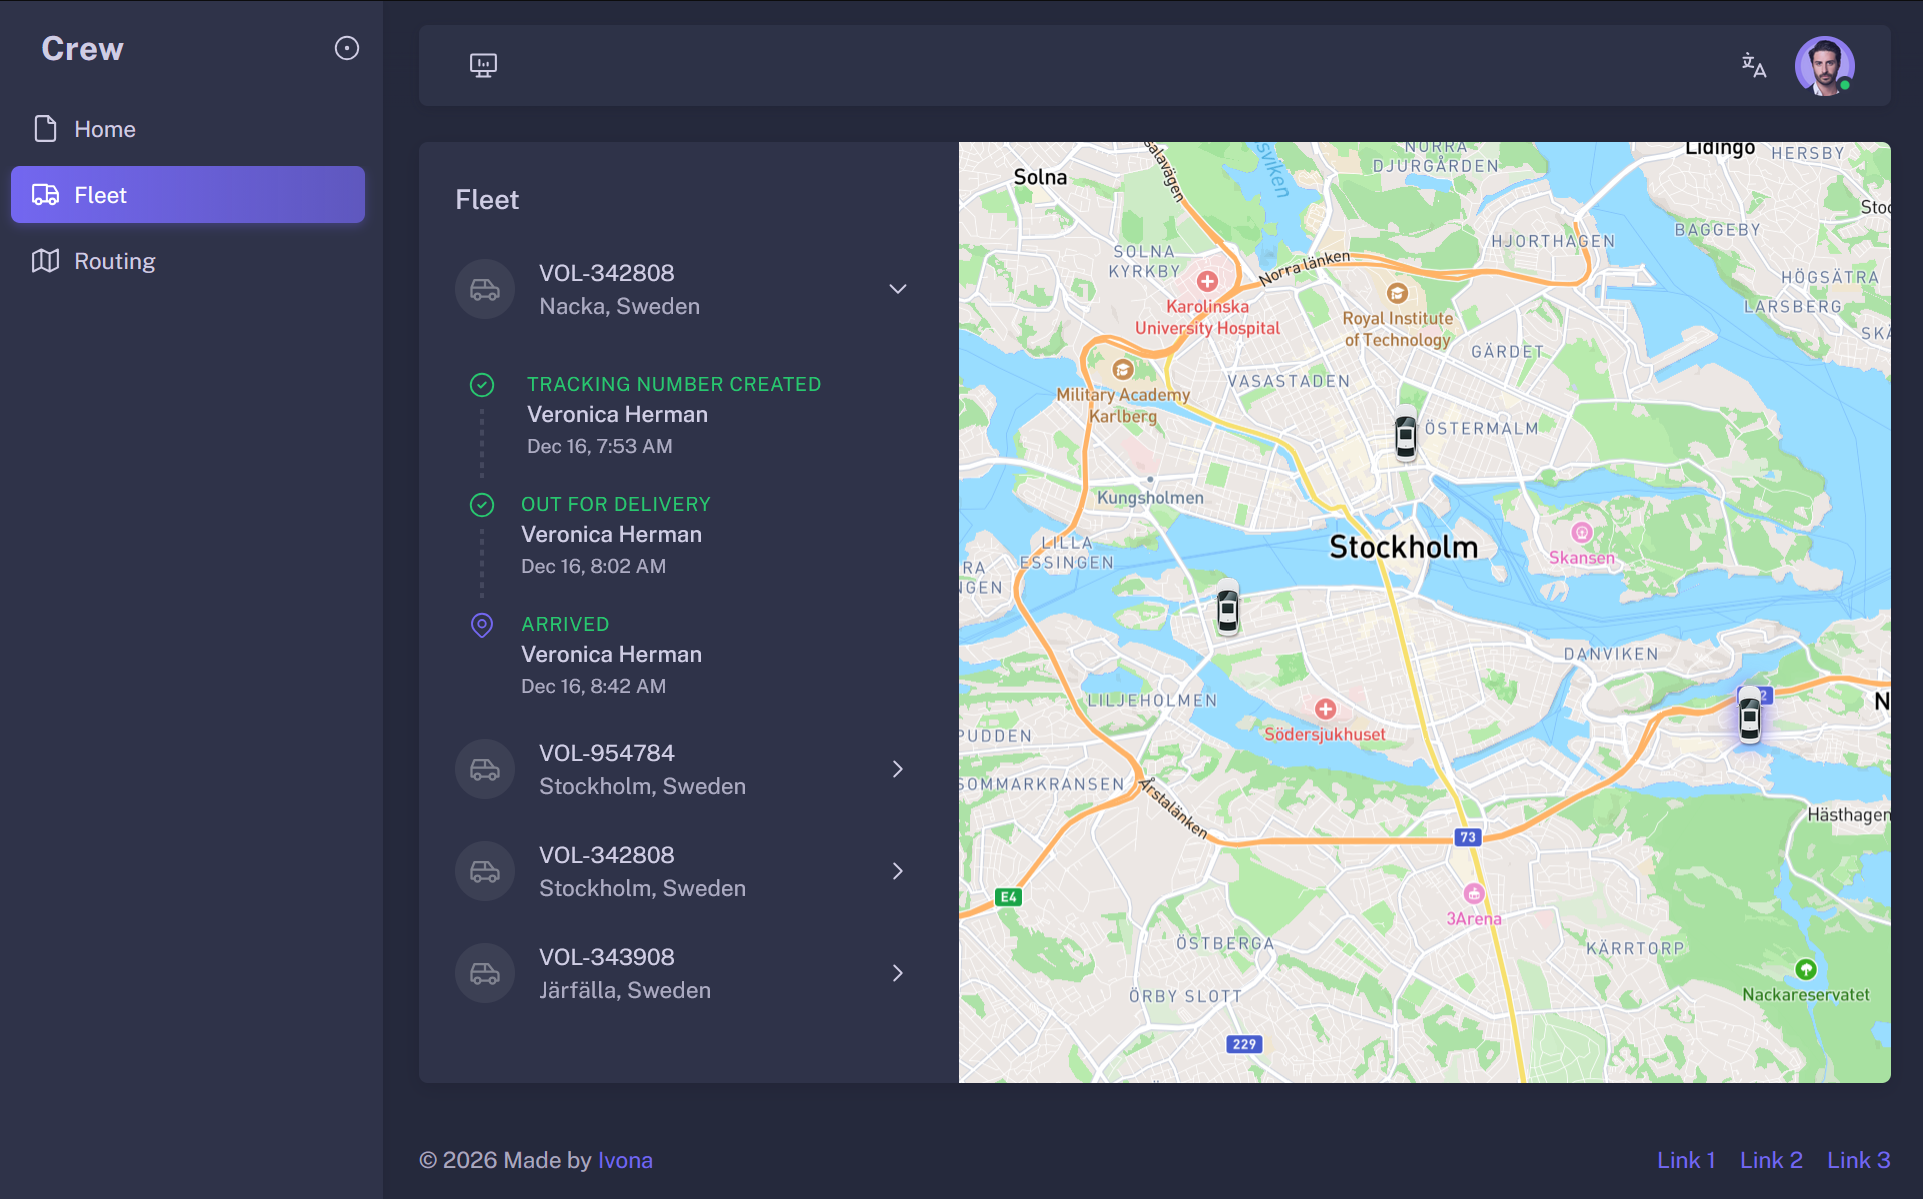Image resolution: width=1923 pixels, height=1199 pixels.
Task: Click the truck icon on the Fleet sidebar item
Action: (x=45, y=194)
